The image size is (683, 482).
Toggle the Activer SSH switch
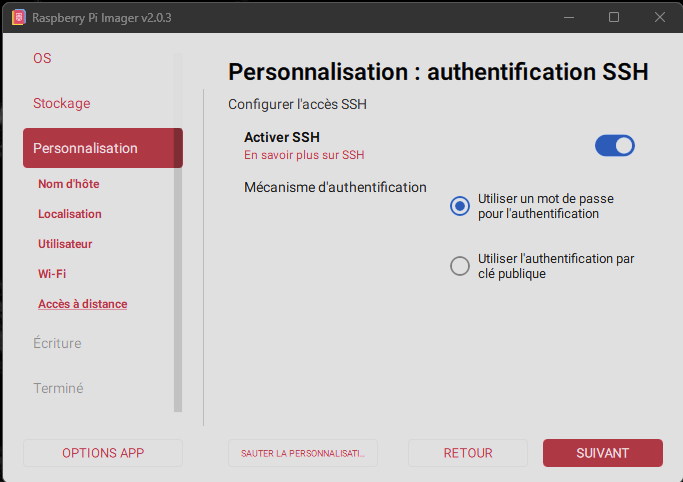614,146
